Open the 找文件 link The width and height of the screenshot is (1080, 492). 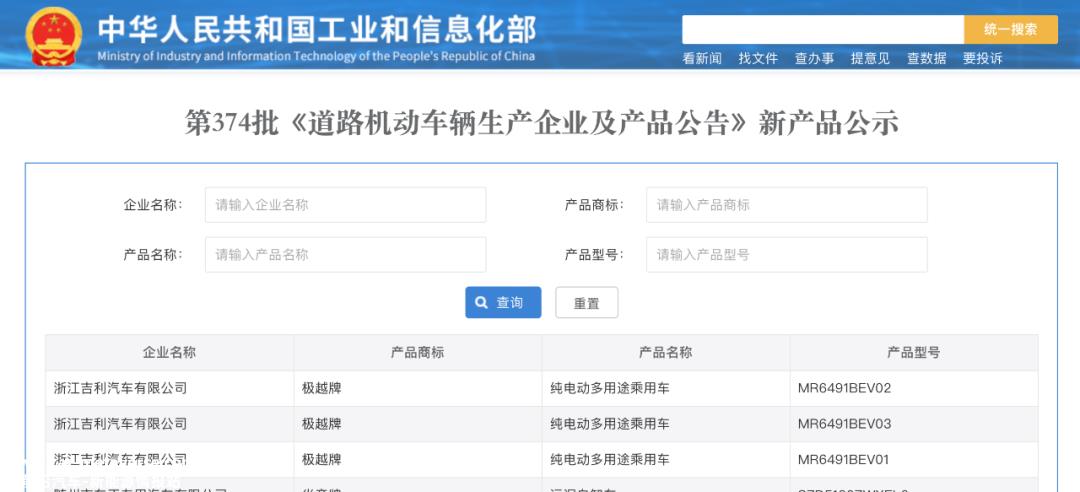pos(758,59)
